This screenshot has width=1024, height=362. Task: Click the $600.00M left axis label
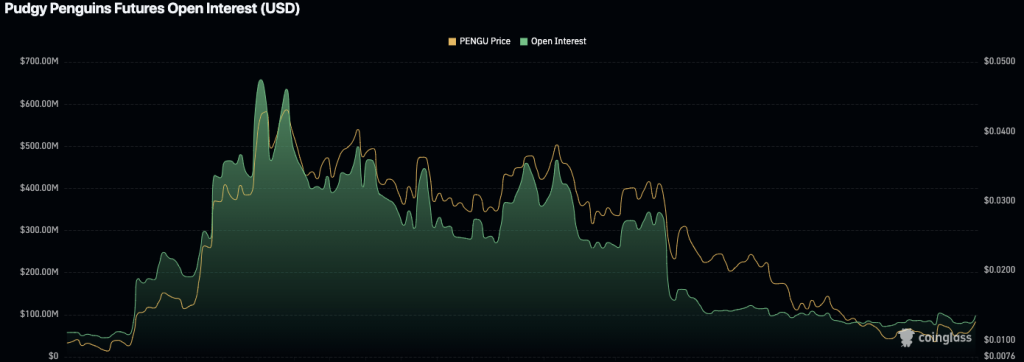pos(40,104)
